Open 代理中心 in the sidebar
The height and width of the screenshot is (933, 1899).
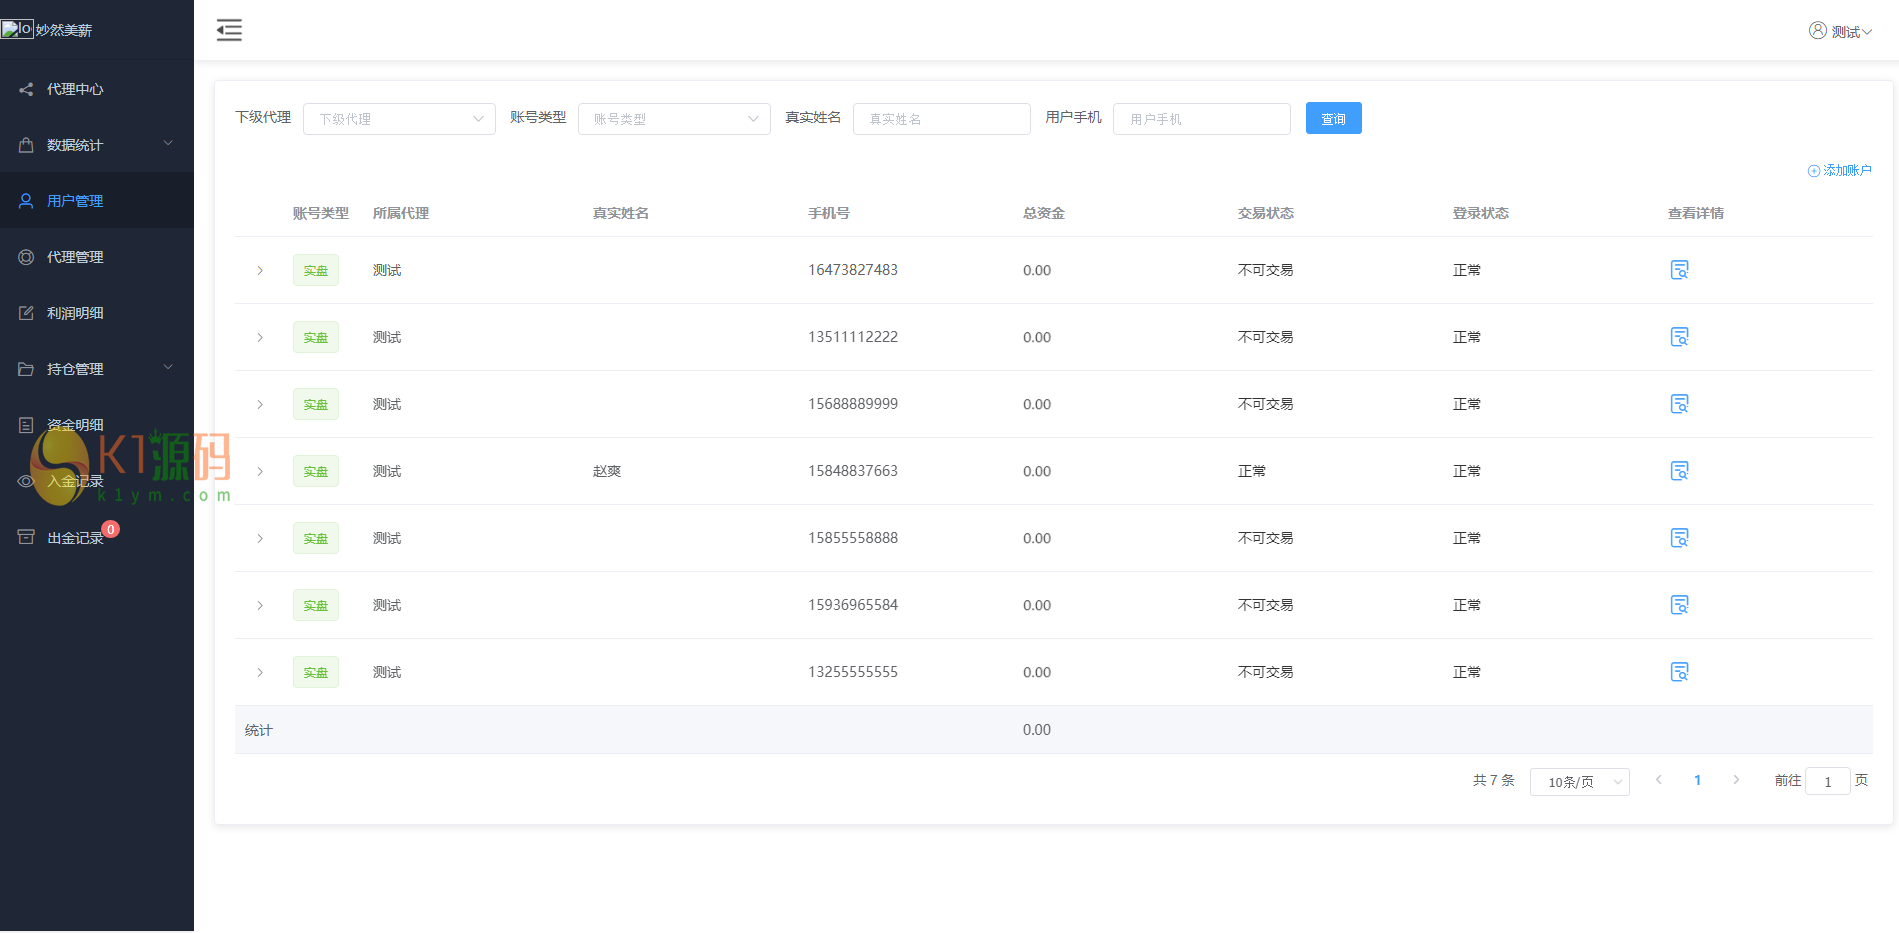pyautogui.click(x=75, y=89)
